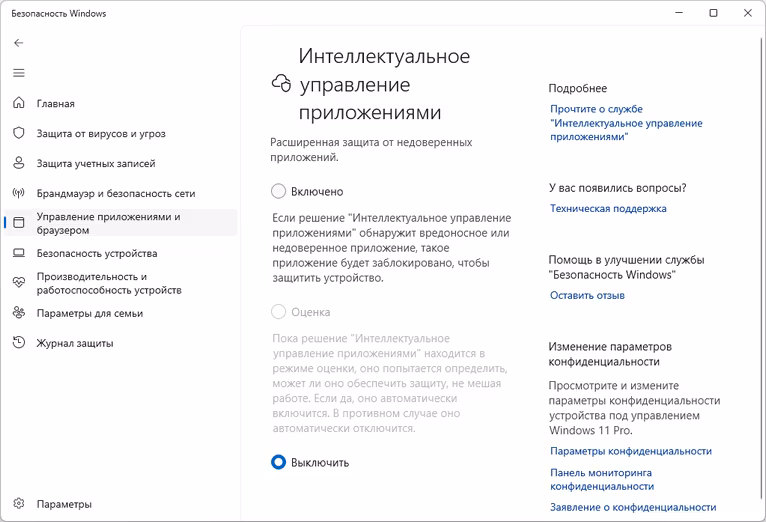The height and width of the screenshot is (522, 766).
Task: Click the laptop icon for device security
Action: 19,253
